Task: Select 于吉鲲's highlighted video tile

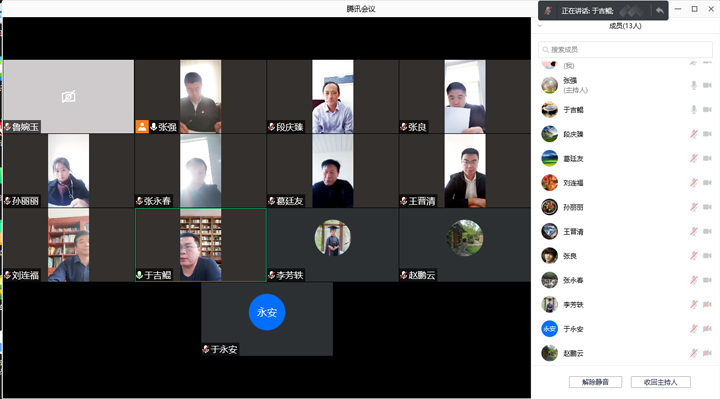Action: pyautogui.click(x=201, y=245)
